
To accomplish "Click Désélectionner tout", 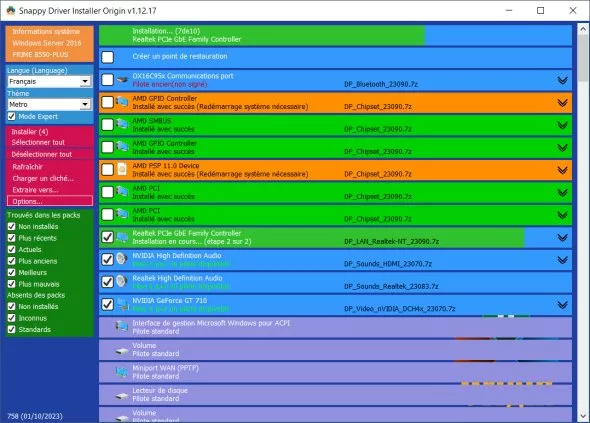I will 41,154.
